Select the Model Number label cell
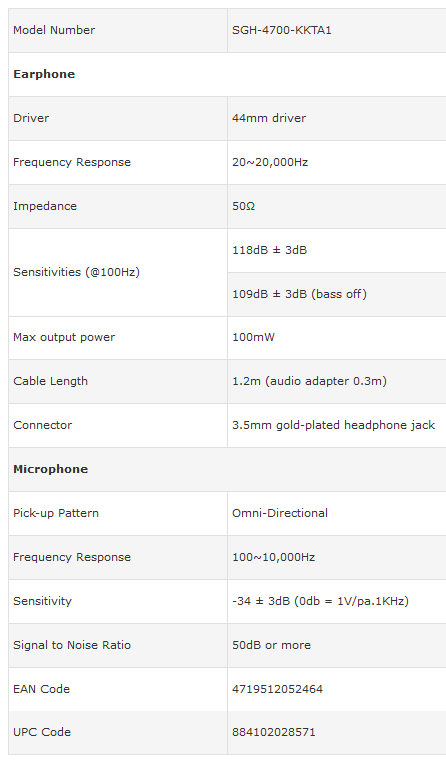Viewport: 446px width, 761px height. coord(118,30)
